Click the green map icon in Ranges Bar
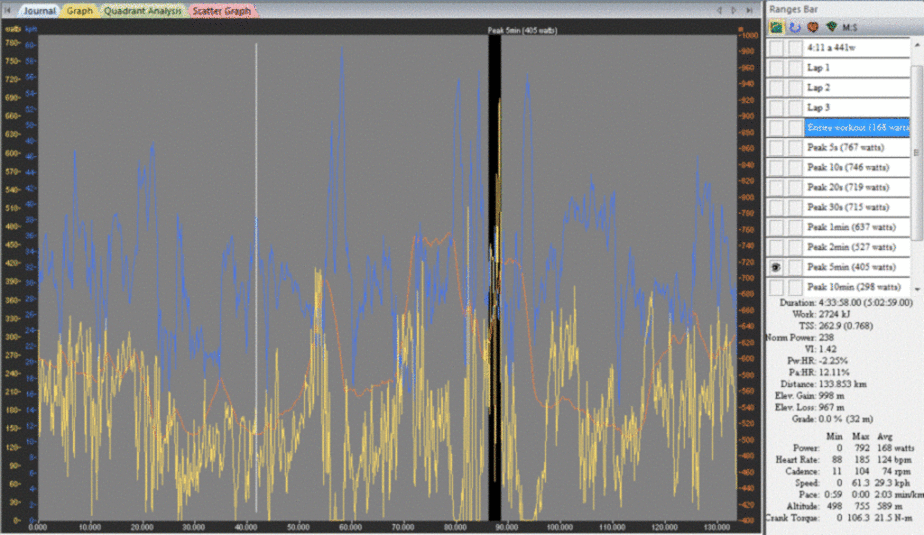The height and width of the screenshot is (535, 924). [x=776, y=26]
